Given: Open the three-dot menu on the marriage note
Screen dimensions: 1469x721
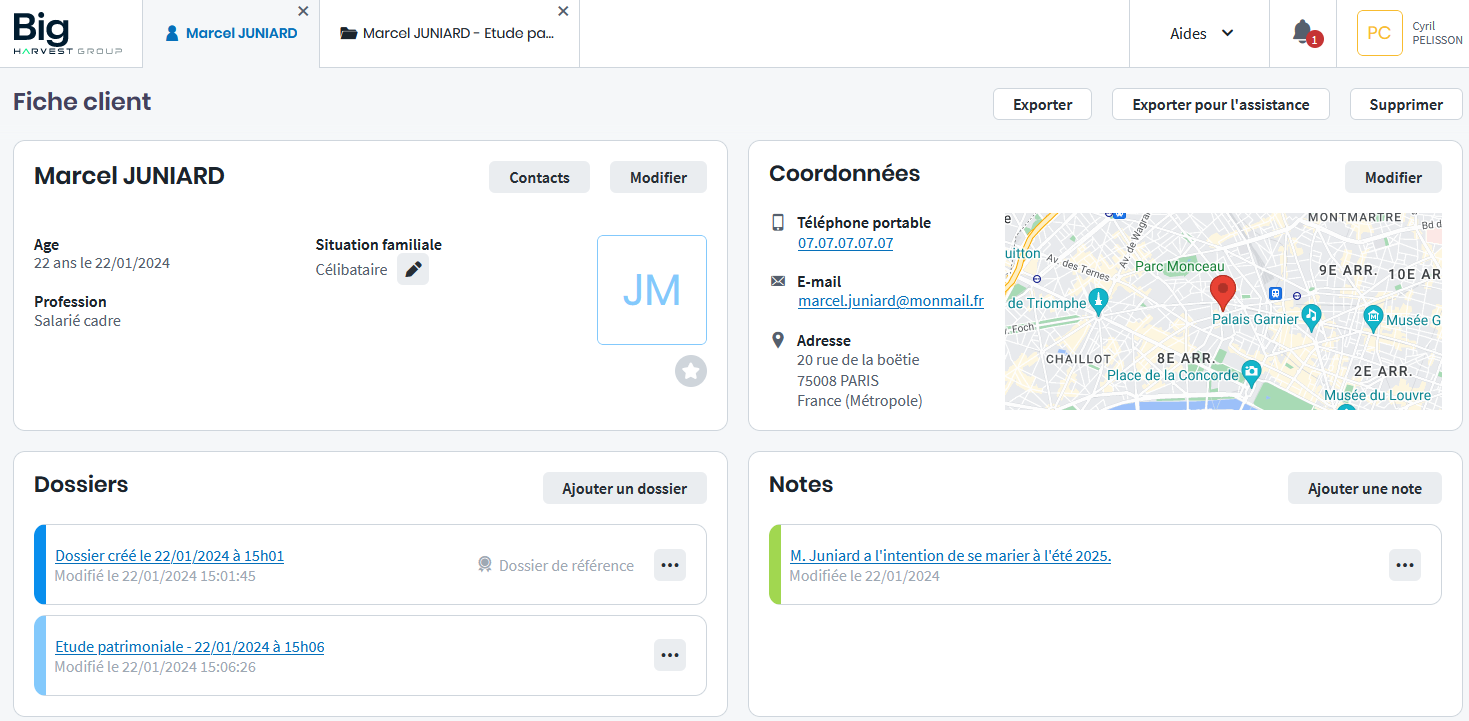Looking at the screenshot, I should pyautogui.click(x=1405, y=565).
